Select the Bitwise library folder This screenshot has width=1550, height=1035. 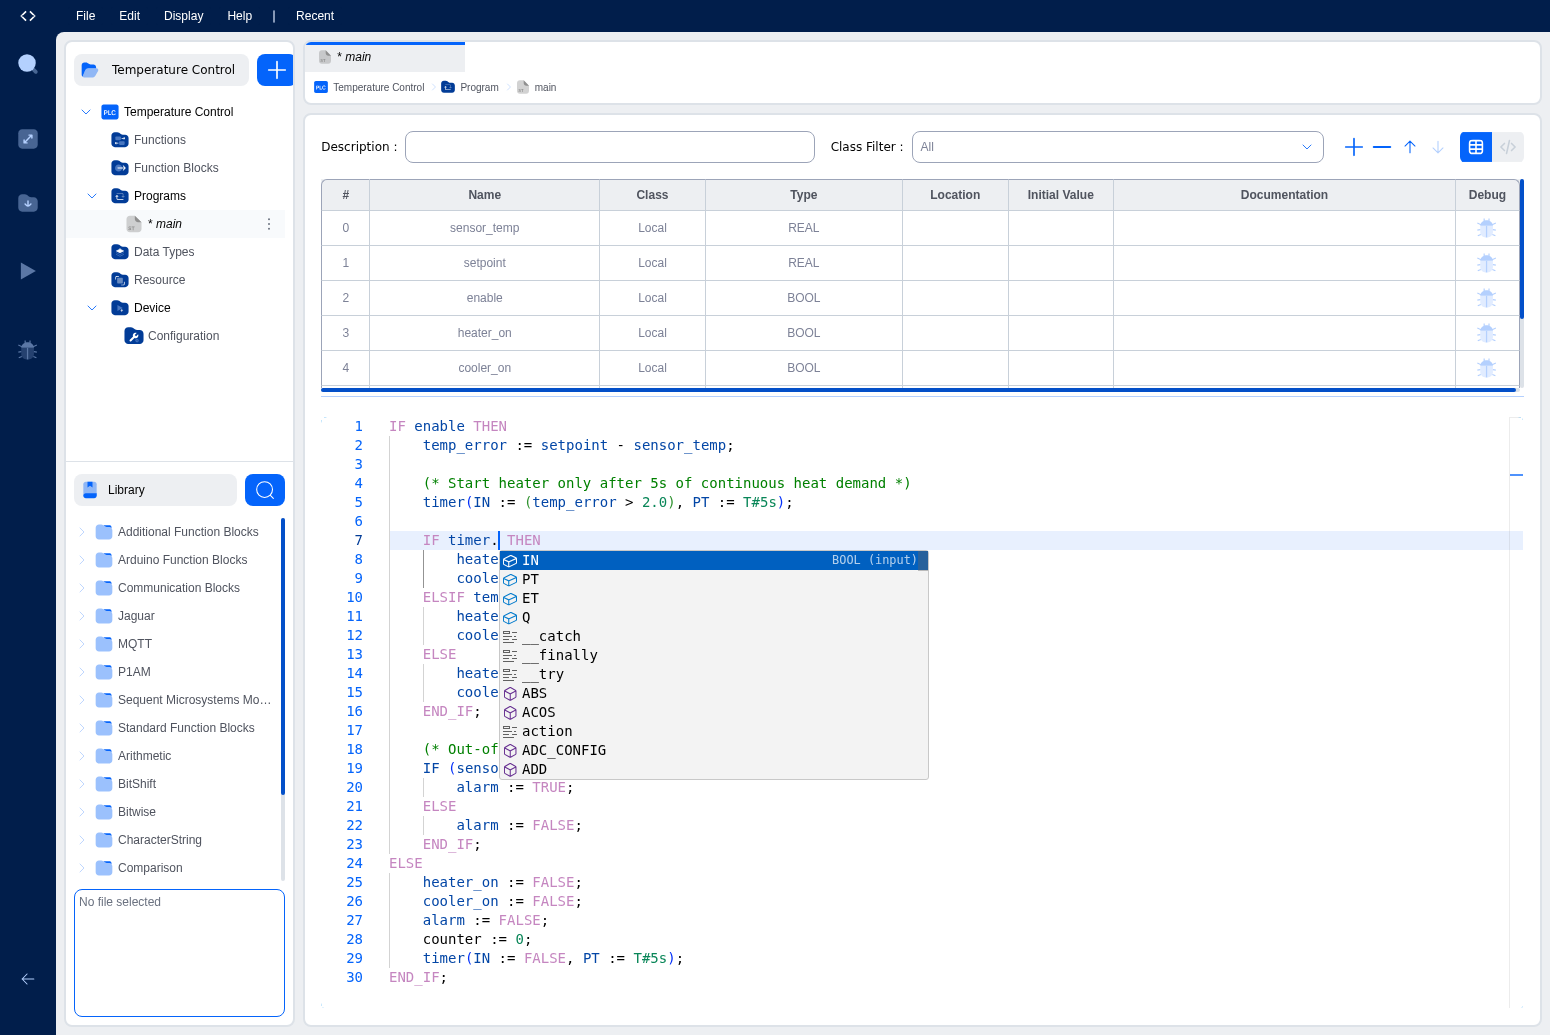137,812
